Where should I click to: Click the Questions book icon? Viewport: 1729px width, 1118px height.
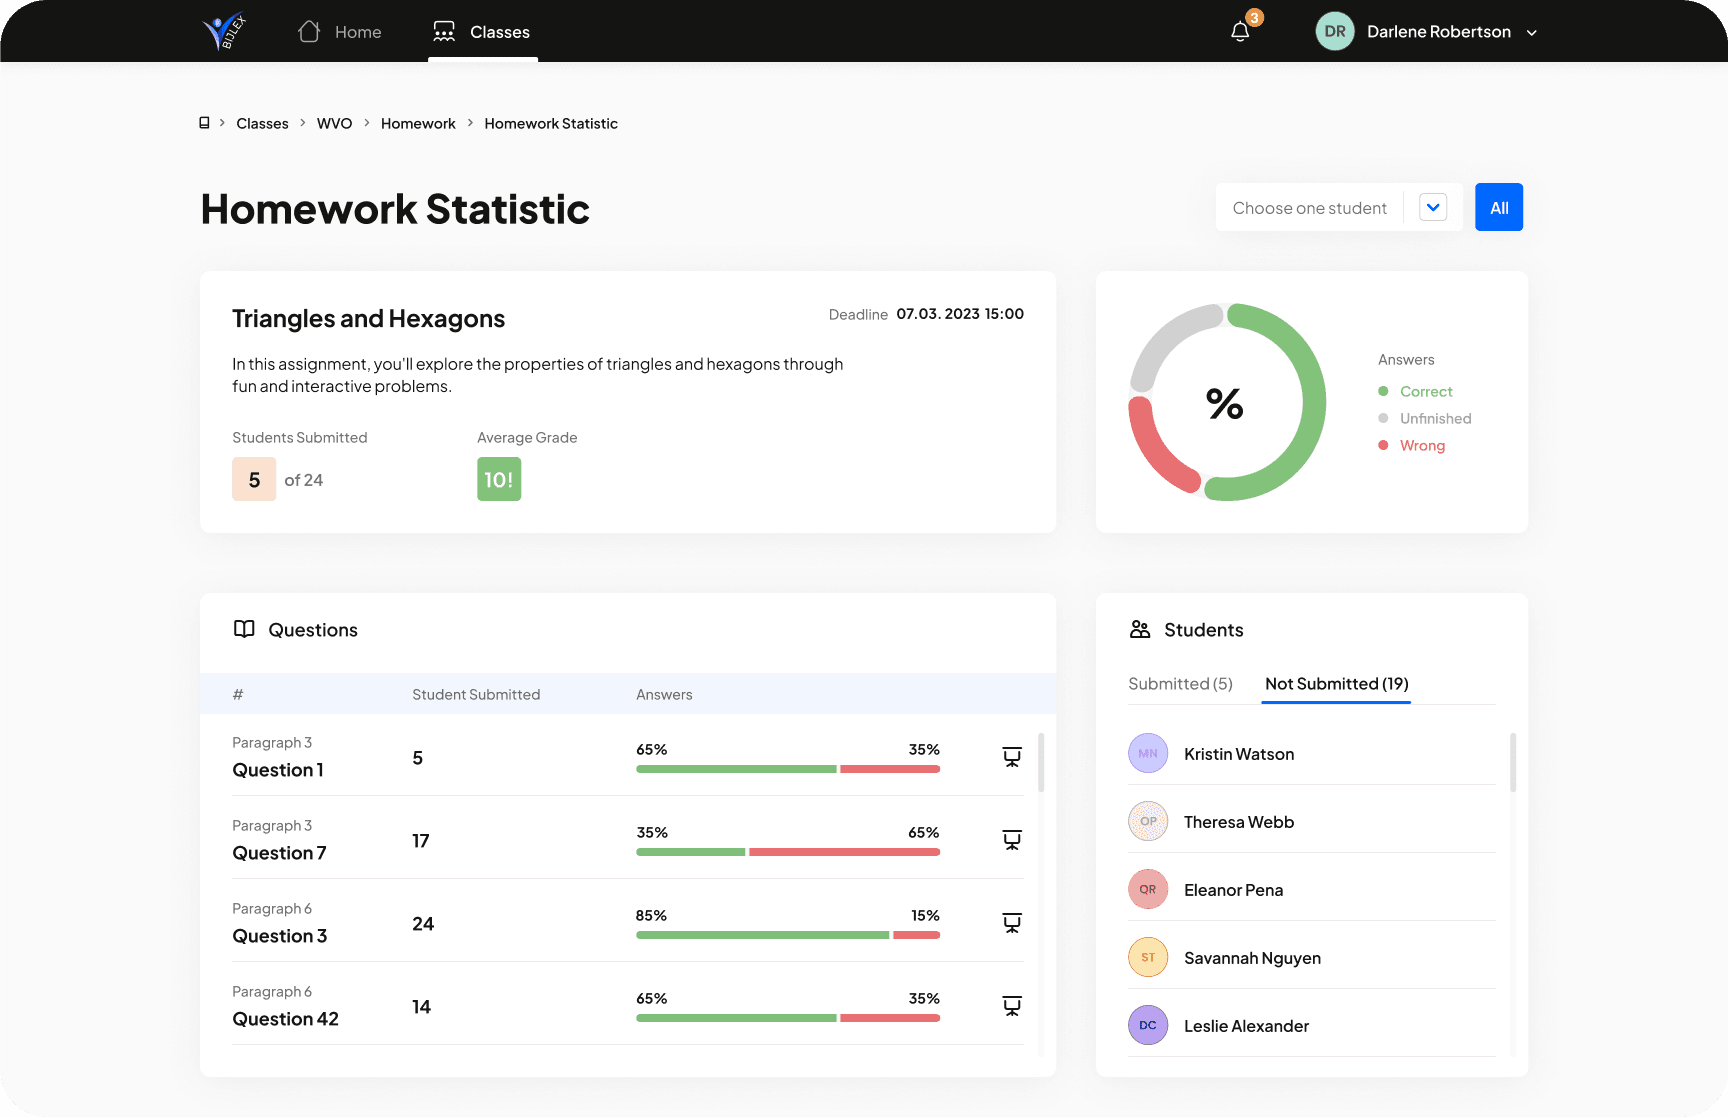(x=244, y=629)
